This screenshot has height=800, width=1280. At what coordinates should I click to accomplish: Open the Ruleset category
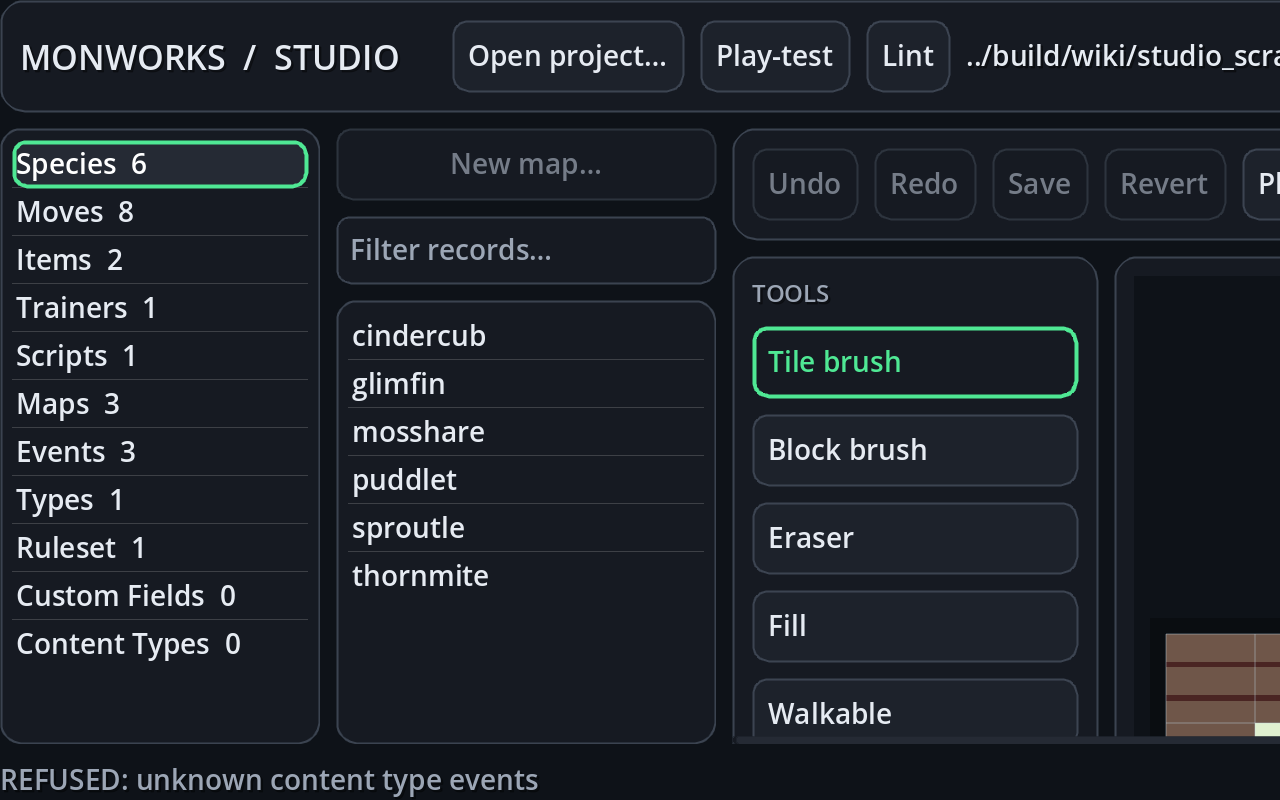coord(160,548)
